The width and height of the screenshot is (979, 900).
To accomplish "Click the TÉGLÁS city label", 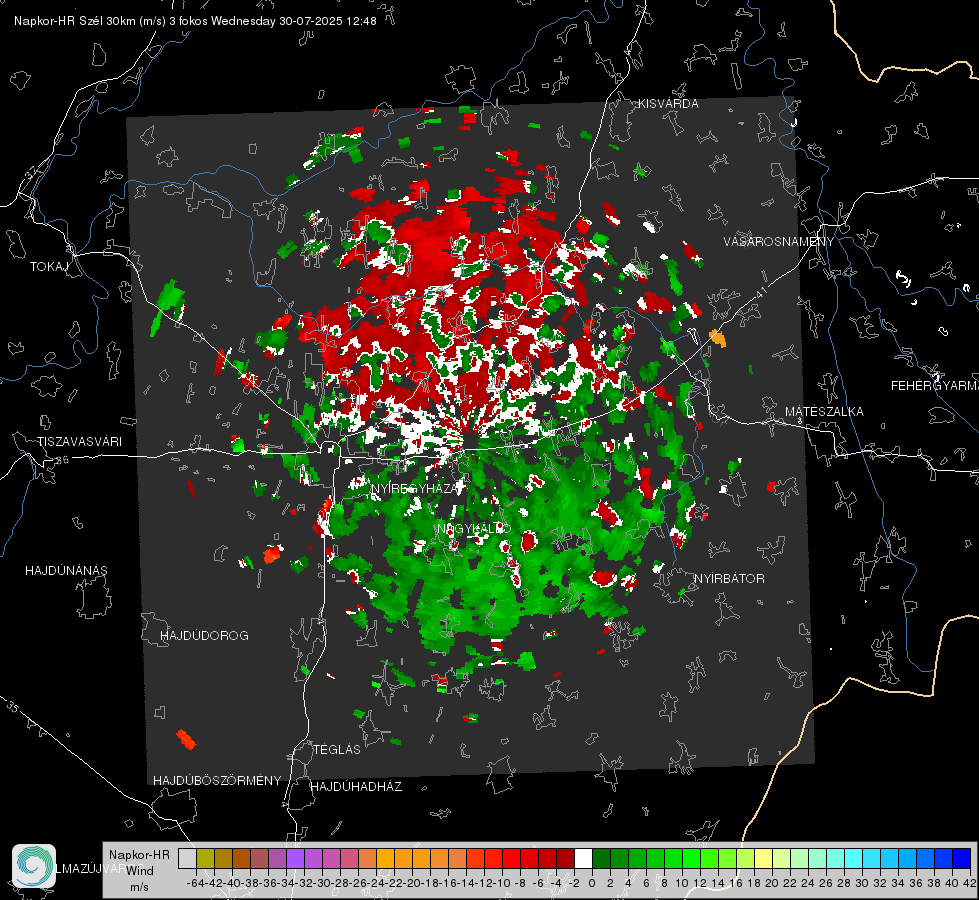I will pyautogui.click(x=337, y=750).
